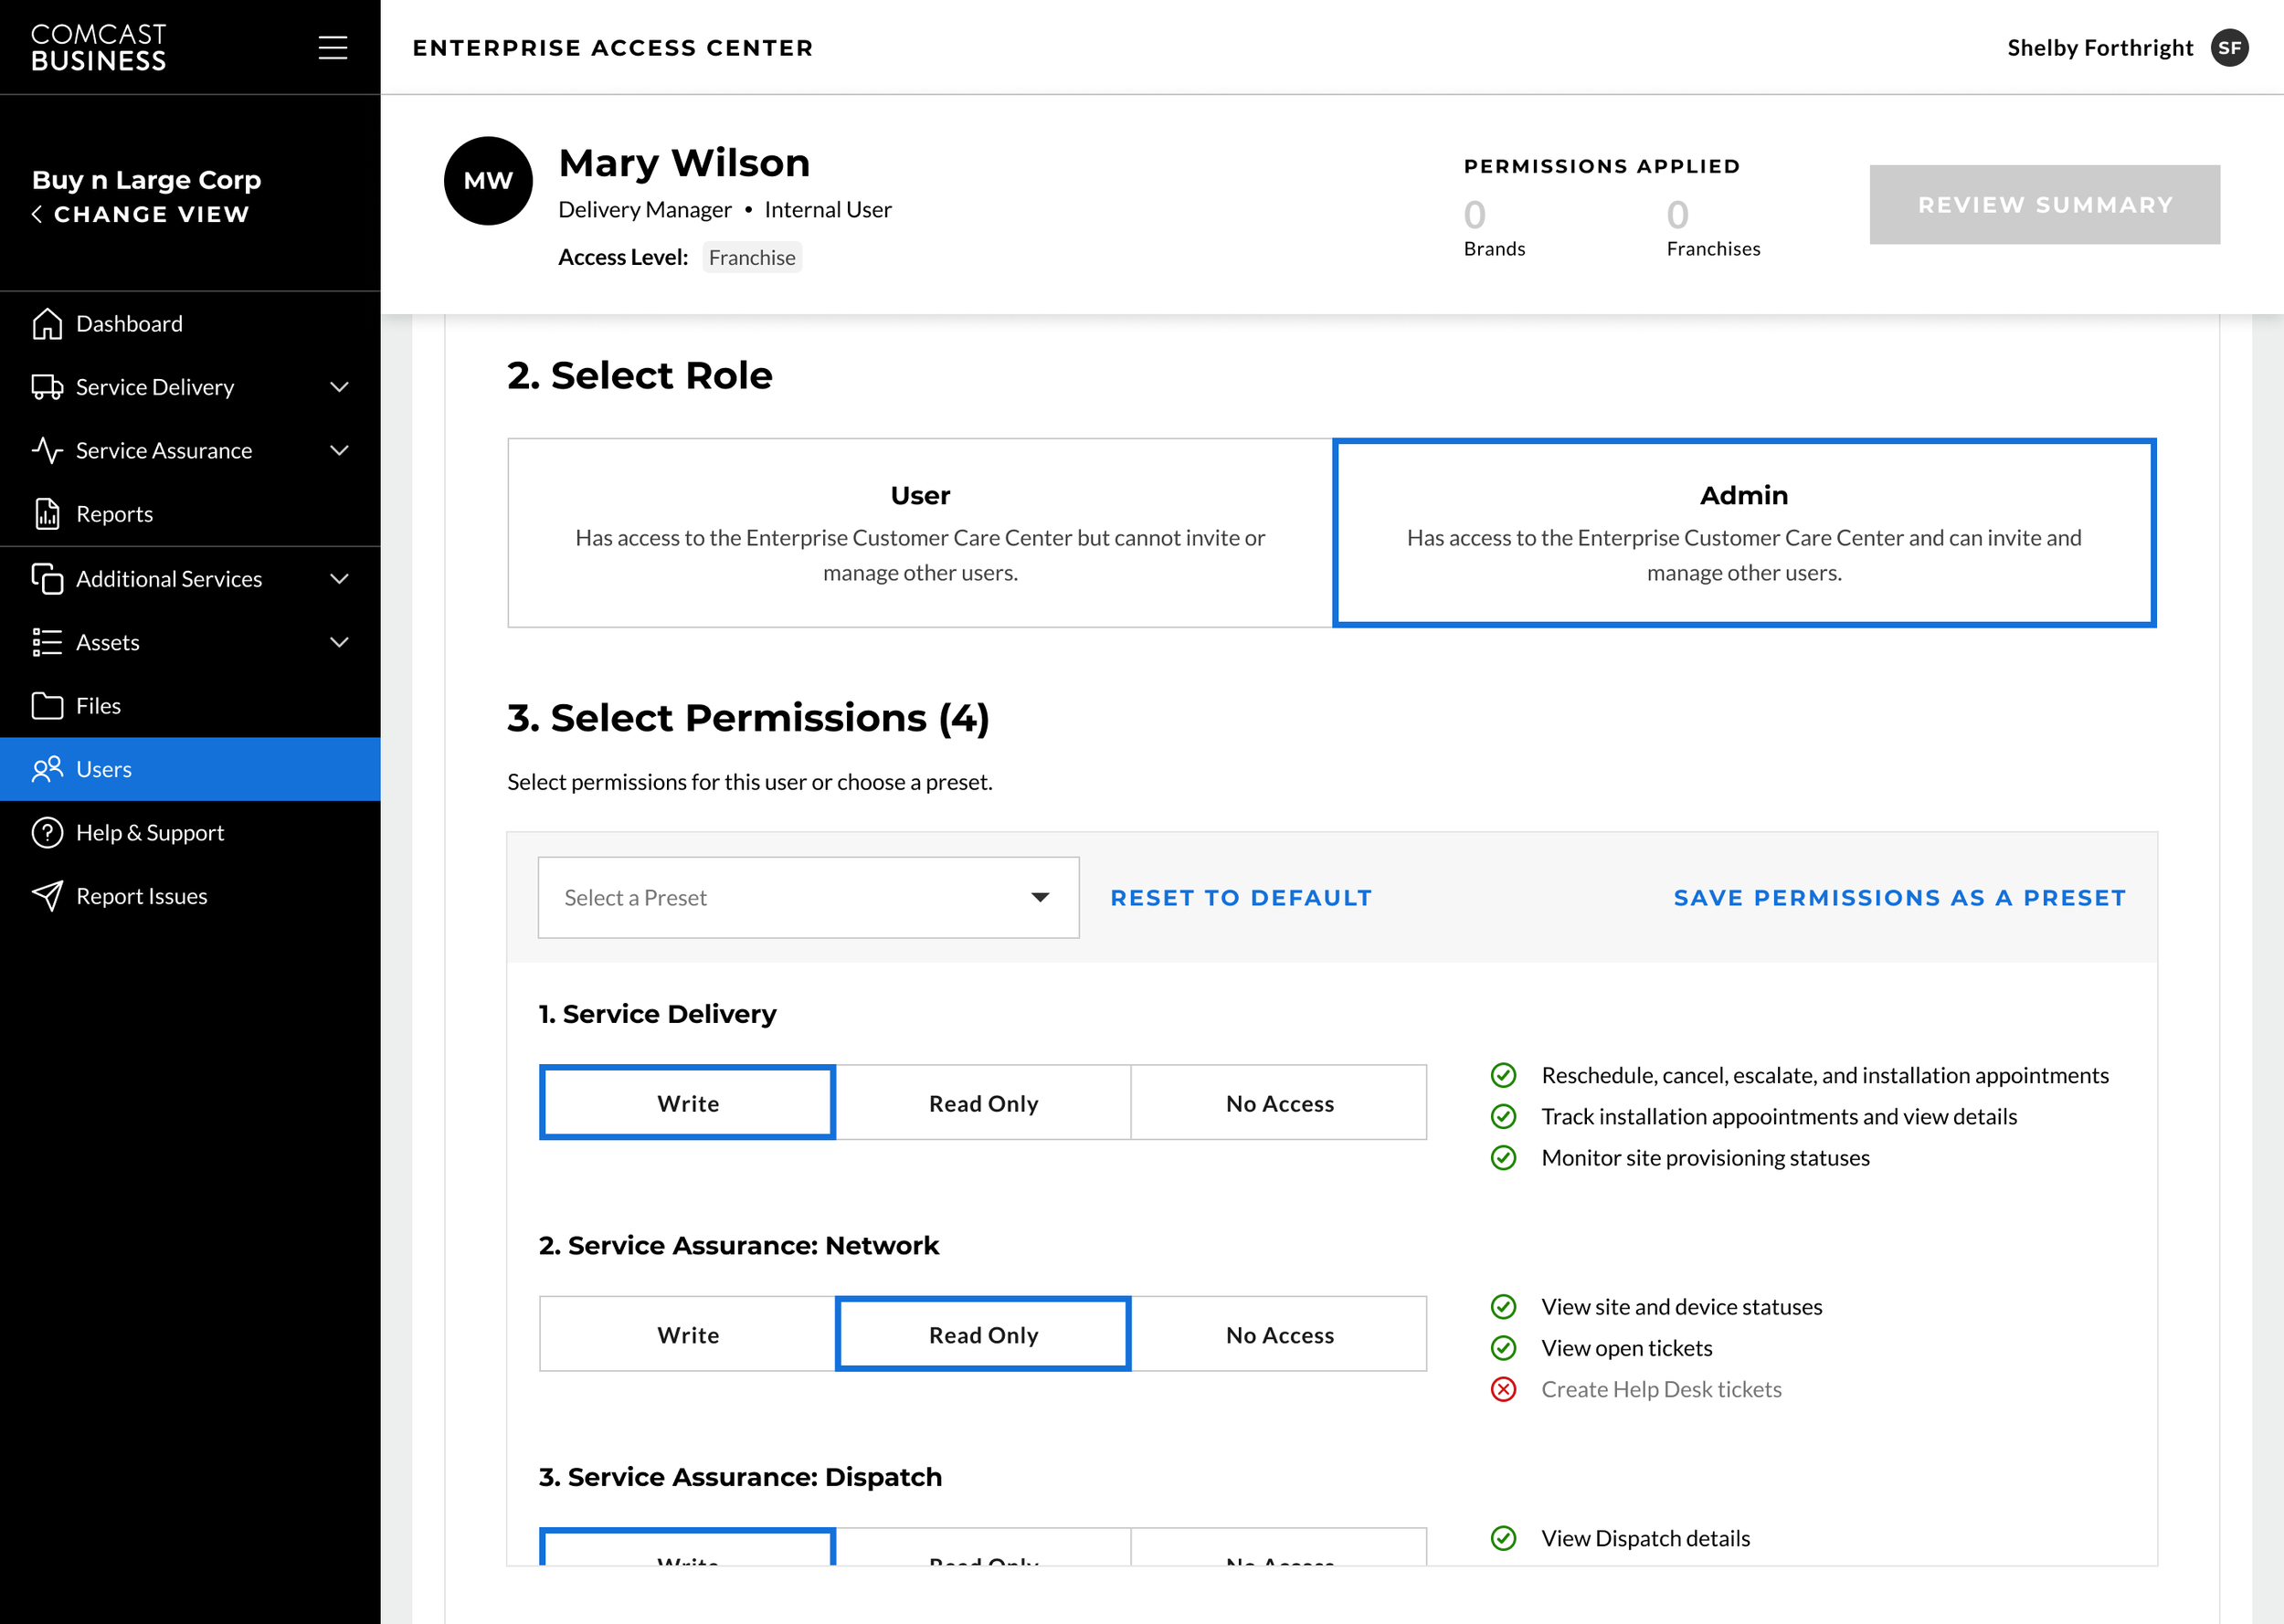Screen dimensions: 2284x1624
Task: Click the Dashboard home icon
Action: click(47, 324)
